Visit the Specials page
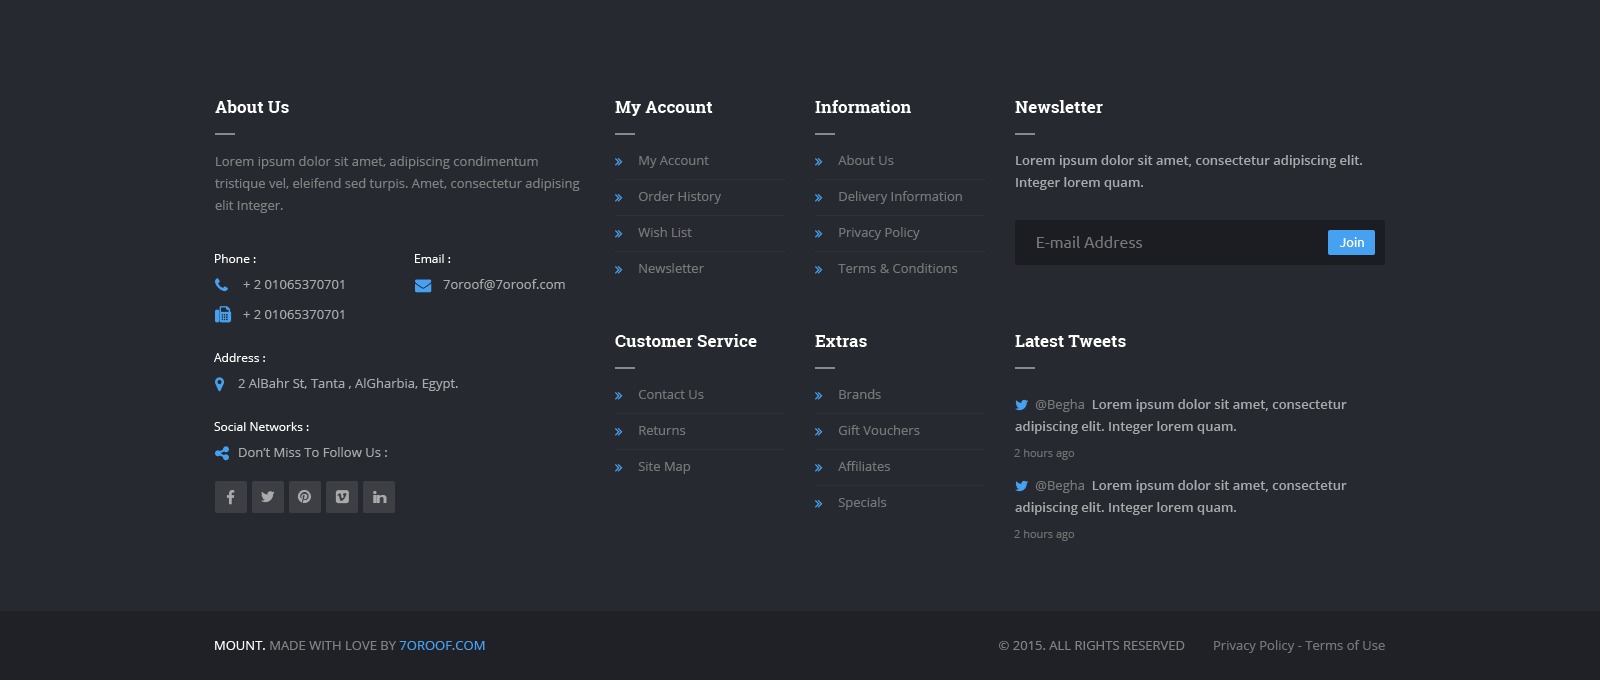The width and height of the screenshot is (1600, 680). (862, 503)
